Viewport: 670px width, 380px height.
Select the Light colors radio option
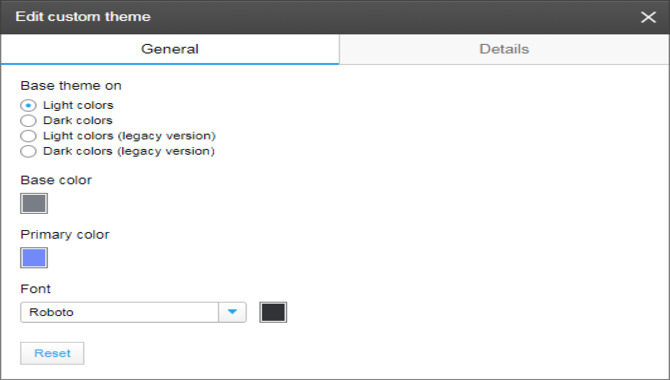tap(28, 105)
